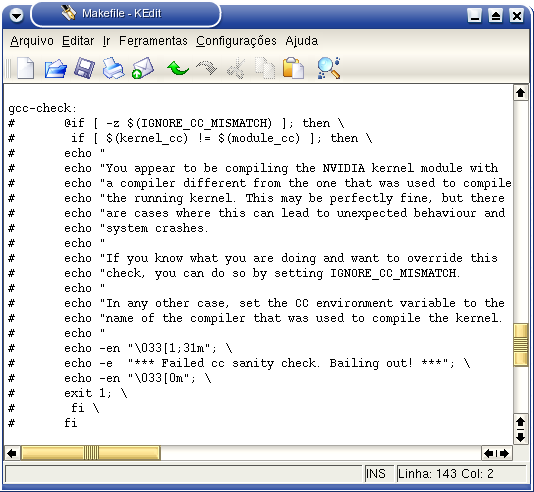Create a new document with the blank page icon
Image resolution: width=534 pixels, height=492 pixels.
26,68
